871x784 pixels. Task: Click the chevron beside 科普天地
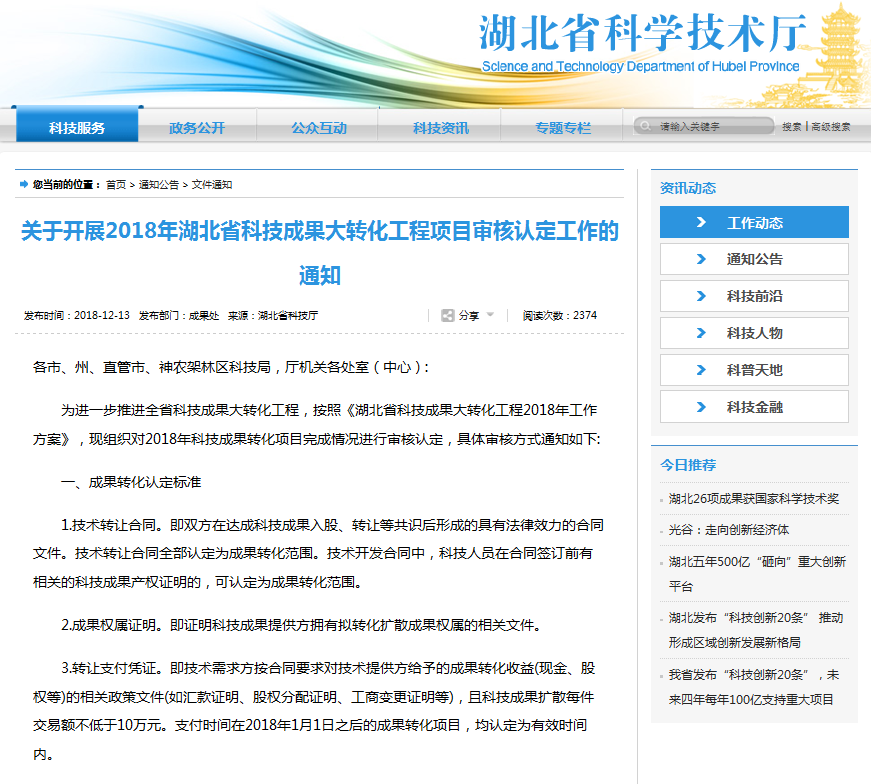click(x=701, y=370)
